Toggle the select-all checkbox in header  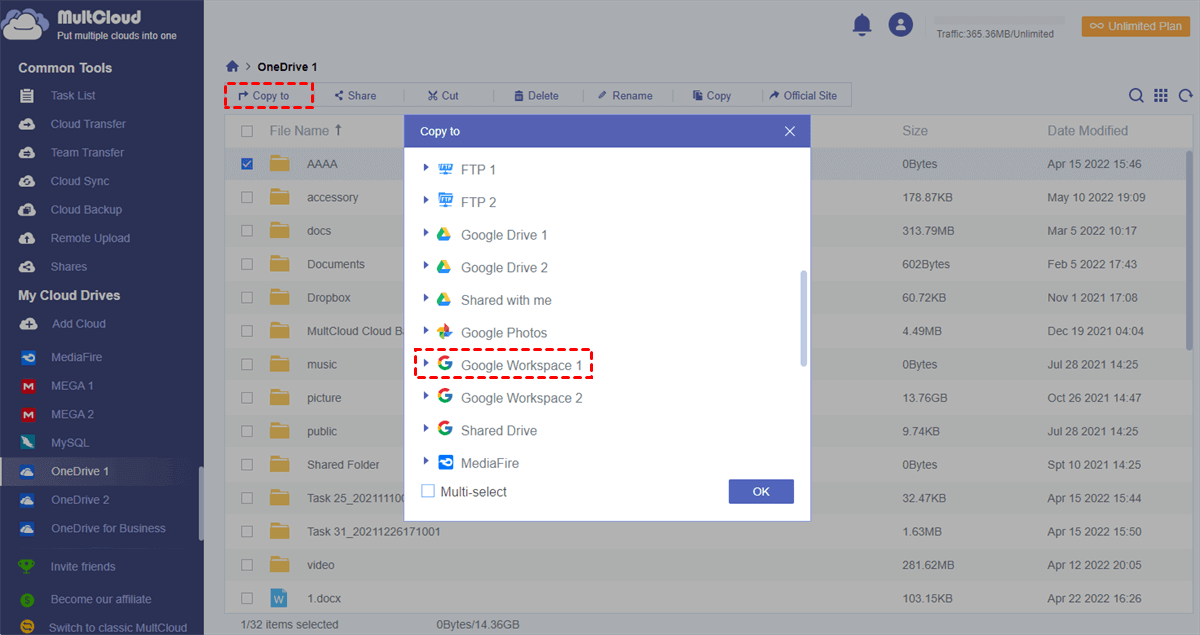coord(247,131)
